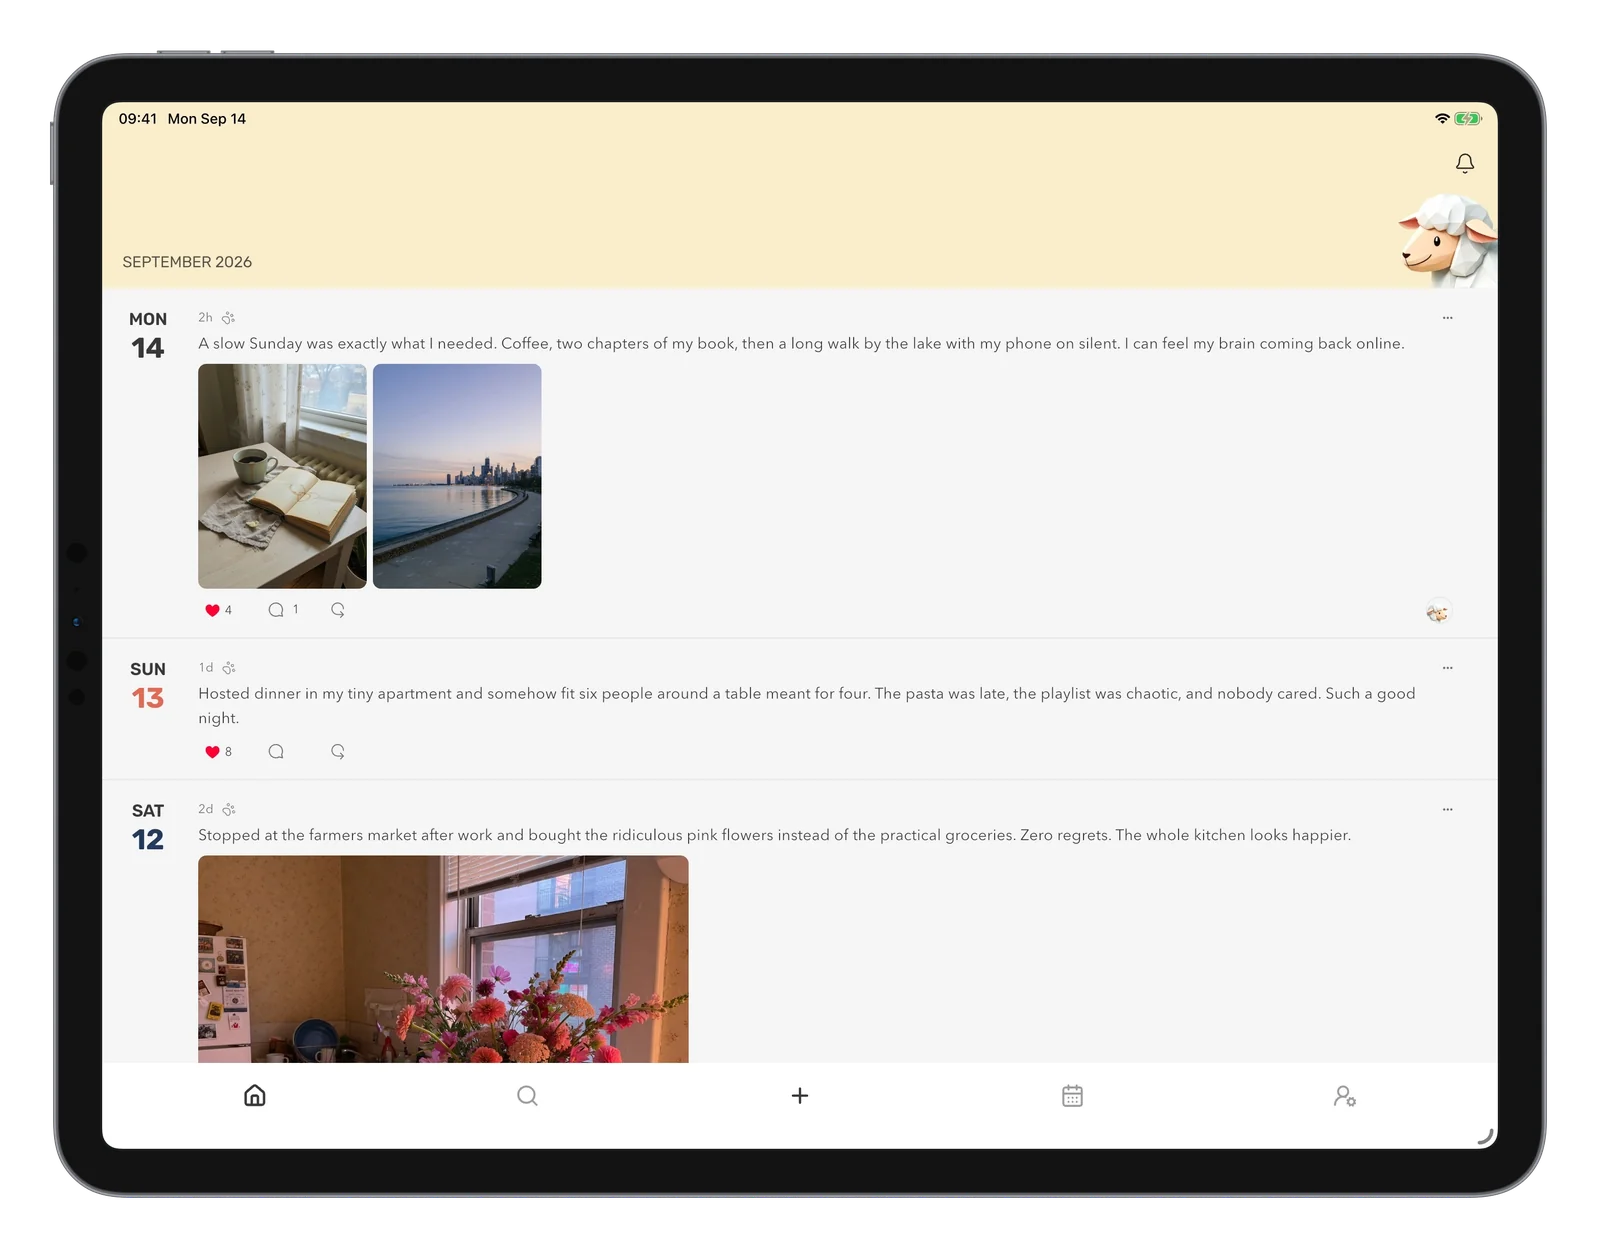Click audience icon beside 2d timestamp
Screen dimensions: 1600x1251
pos(229,810)
